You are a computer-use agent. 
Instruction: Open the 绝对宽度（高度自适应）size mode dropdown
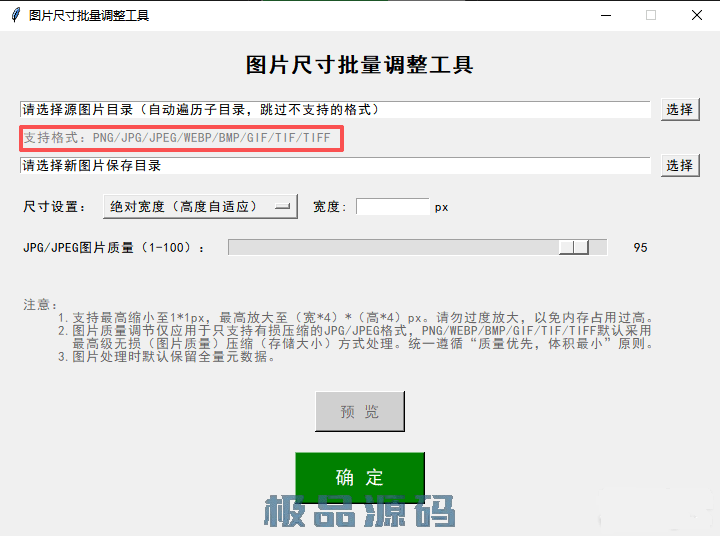(200, 206)
